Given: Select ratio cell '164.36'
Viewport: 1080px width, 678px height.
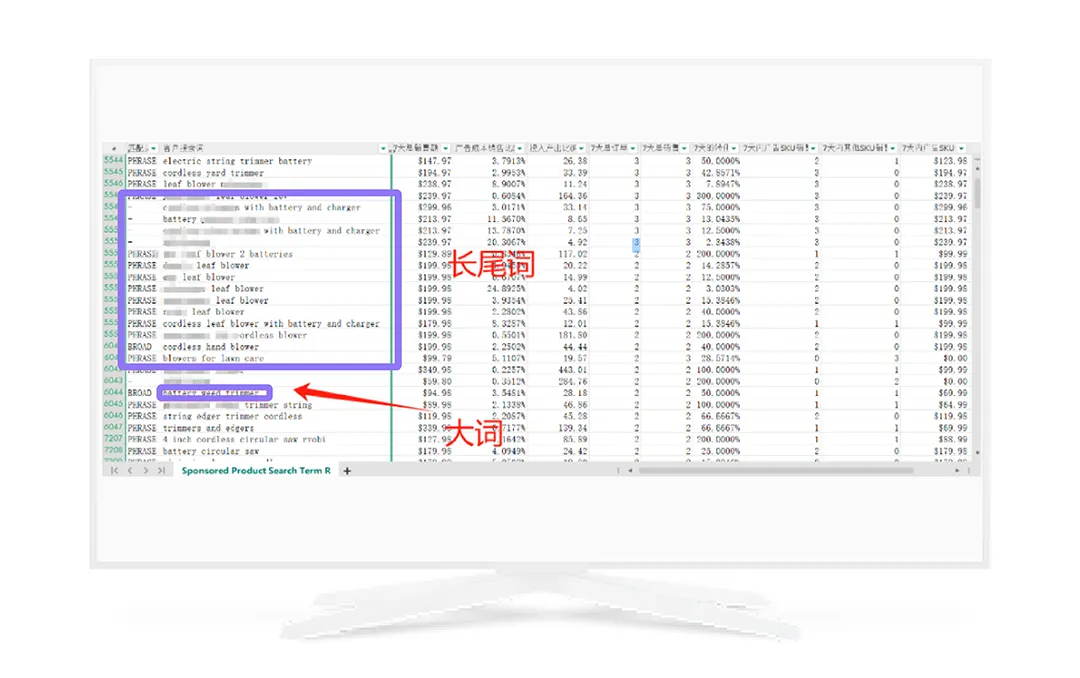Looking at the screenshot, I should (574, 196).
